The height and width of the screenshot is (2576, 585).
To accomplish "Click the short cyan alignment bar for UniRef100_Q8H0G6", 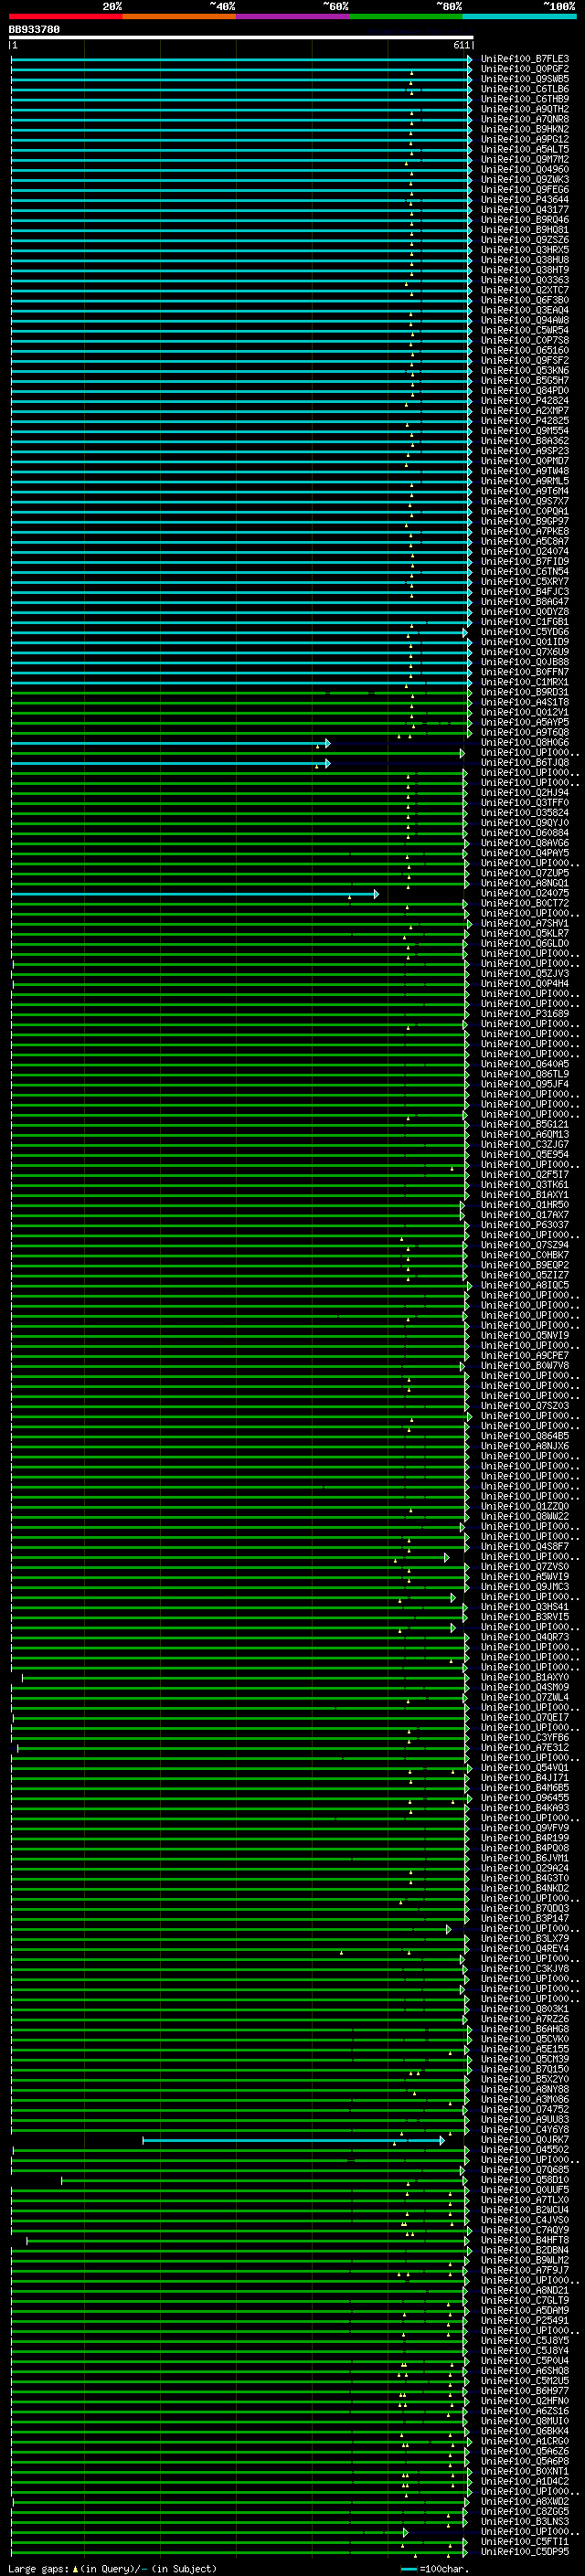I will [x=170, y=743].
